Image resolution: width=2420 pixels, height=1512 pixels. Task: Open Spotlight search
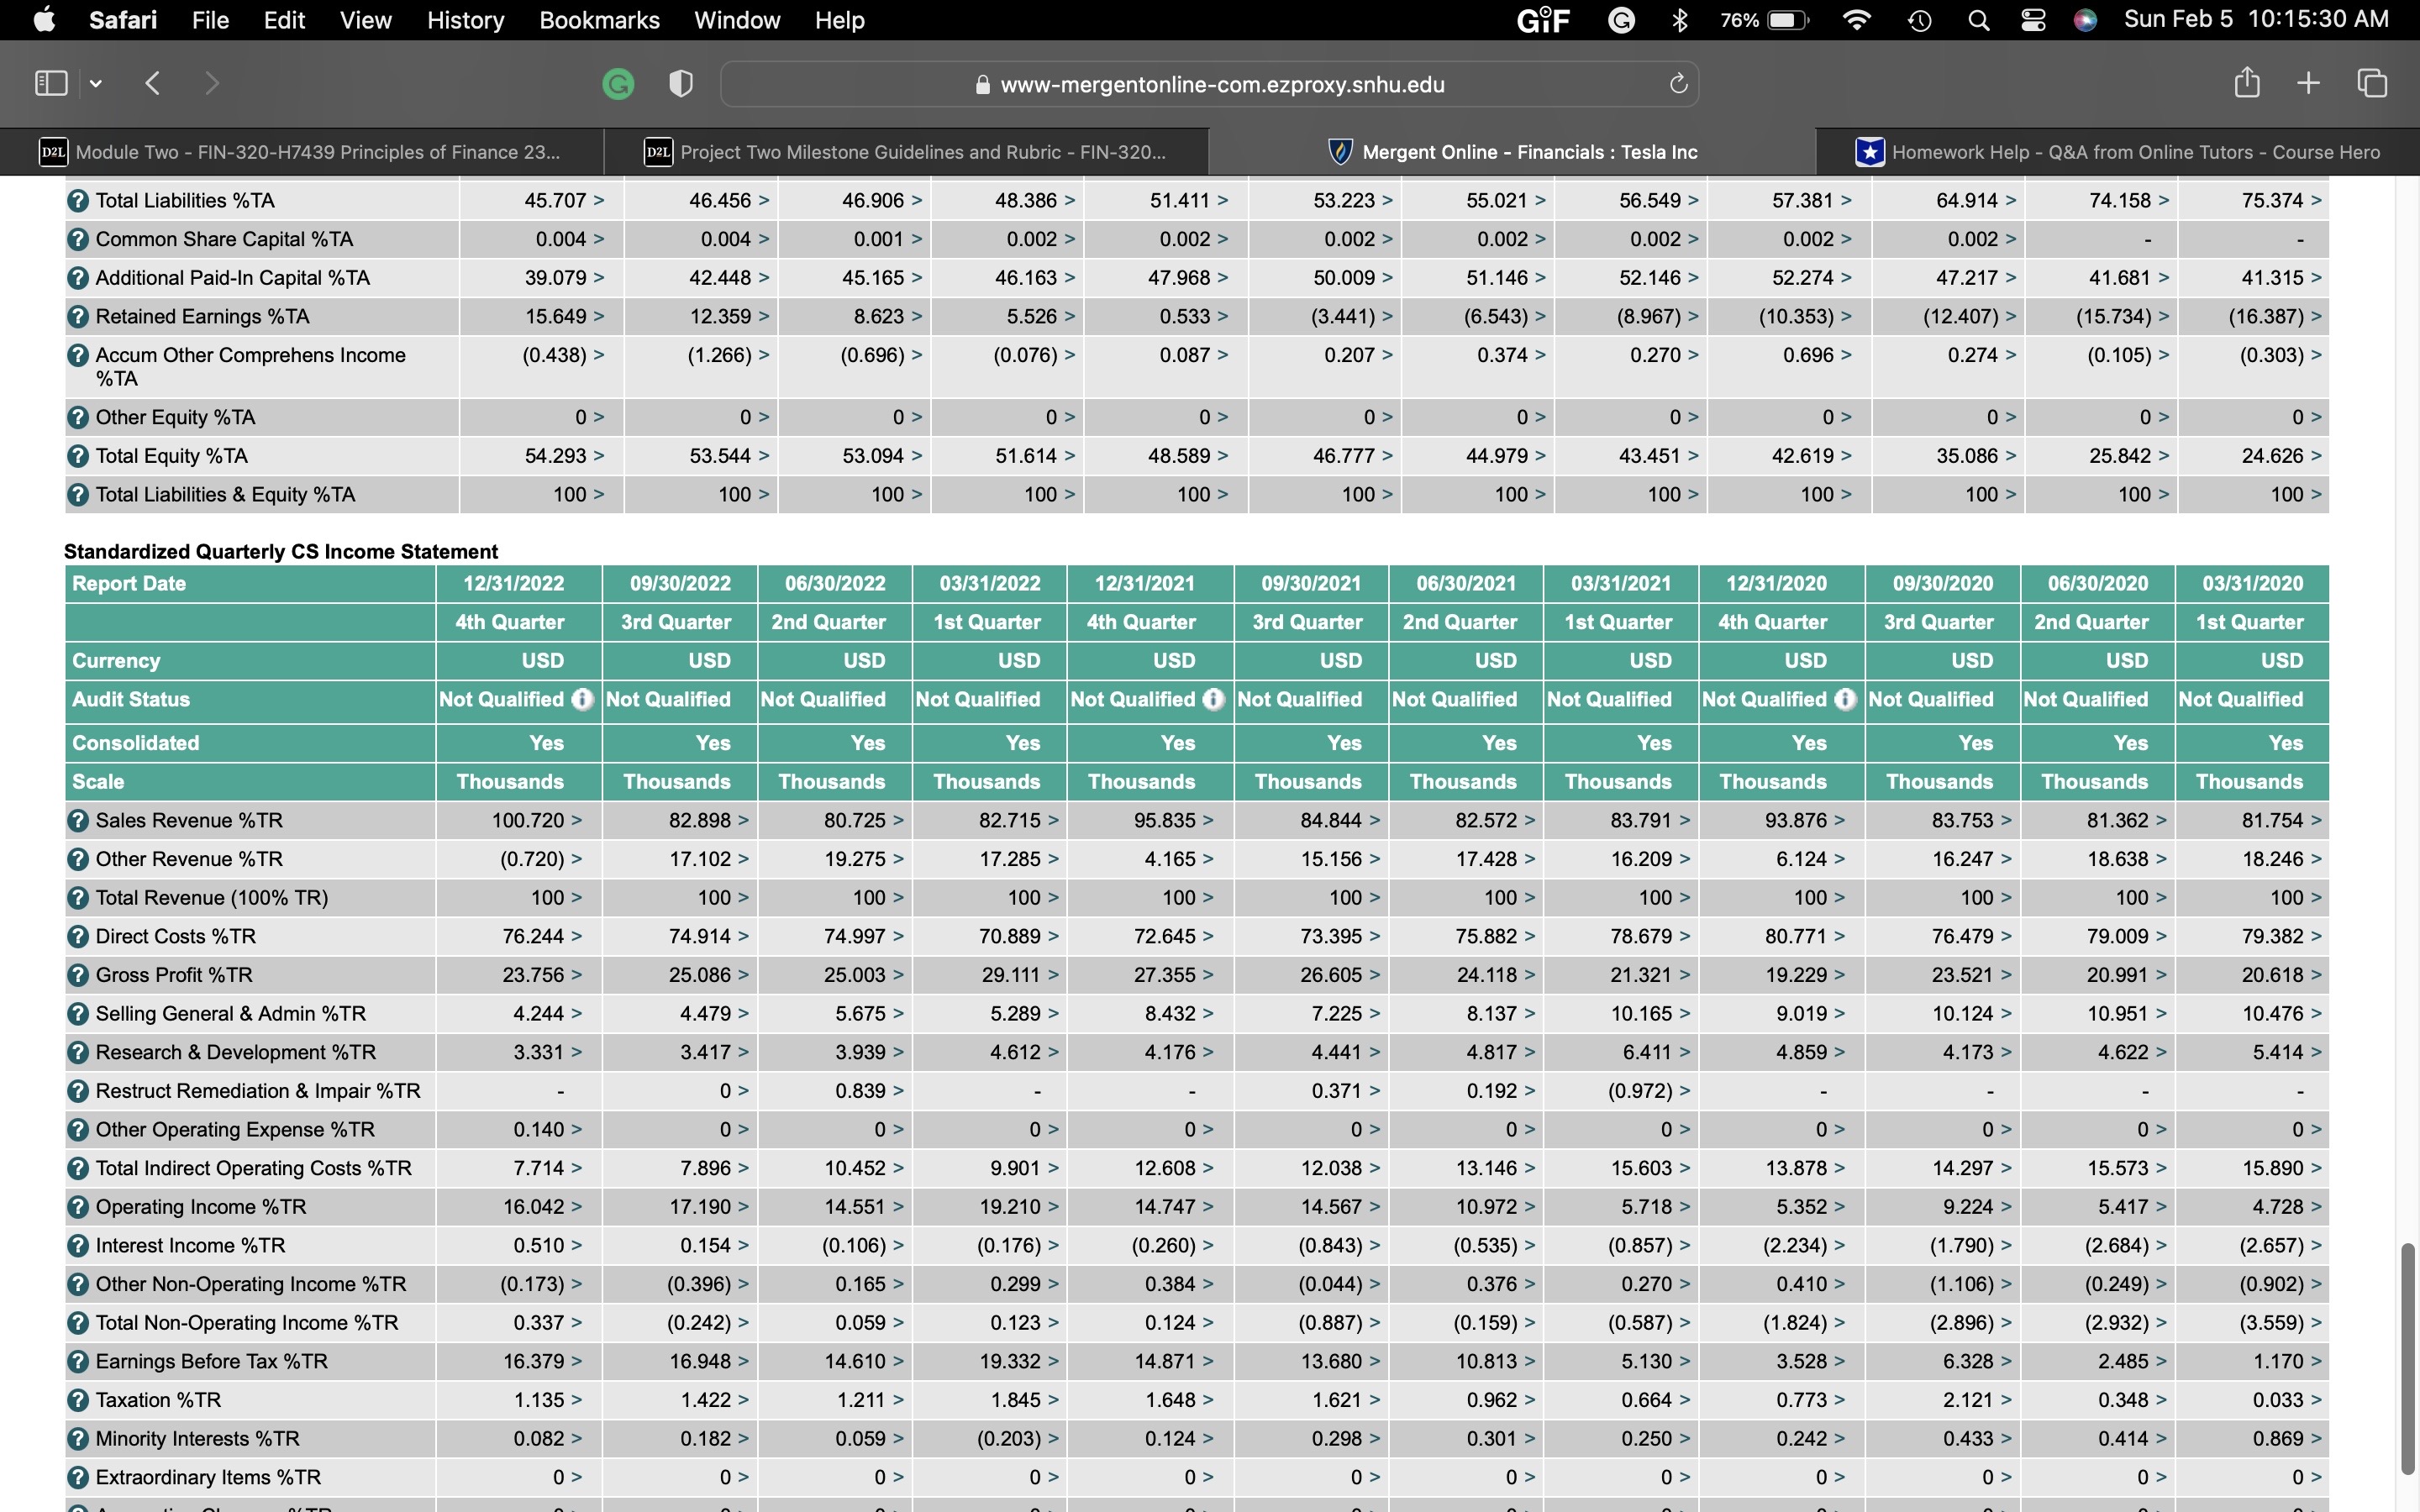click(x=1978, y=20)
